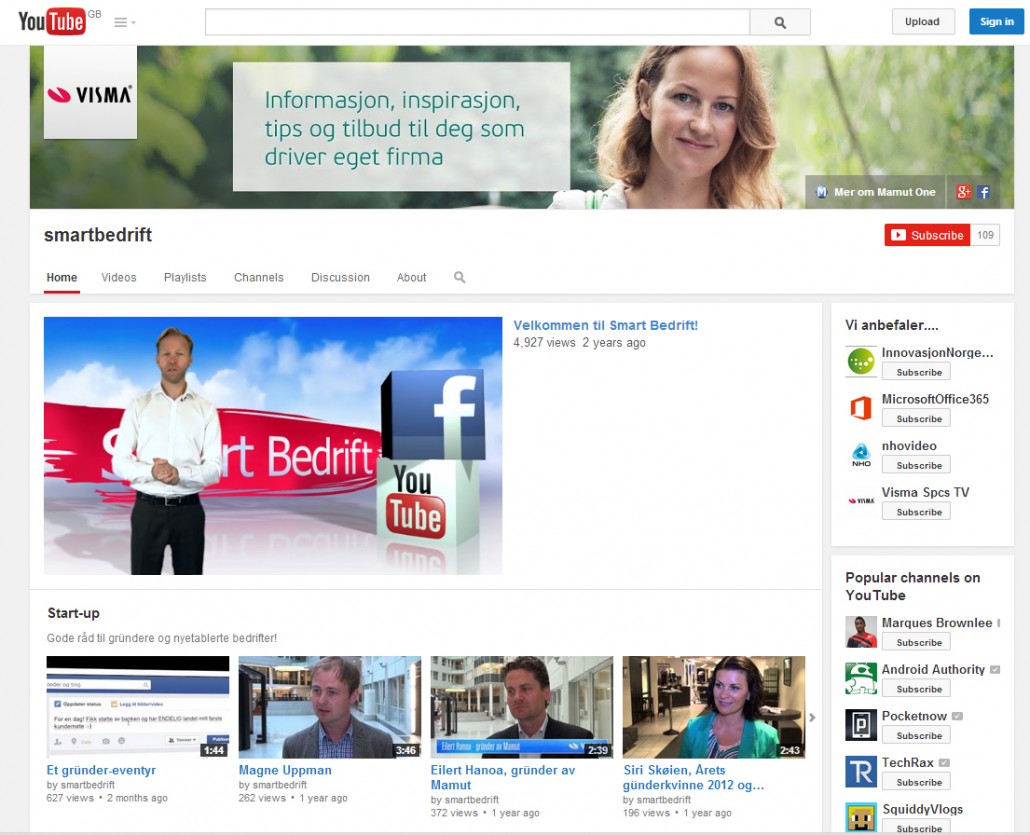
Task: Open the guide menu dropdown beside logo
Action: [x=125, y=22]
